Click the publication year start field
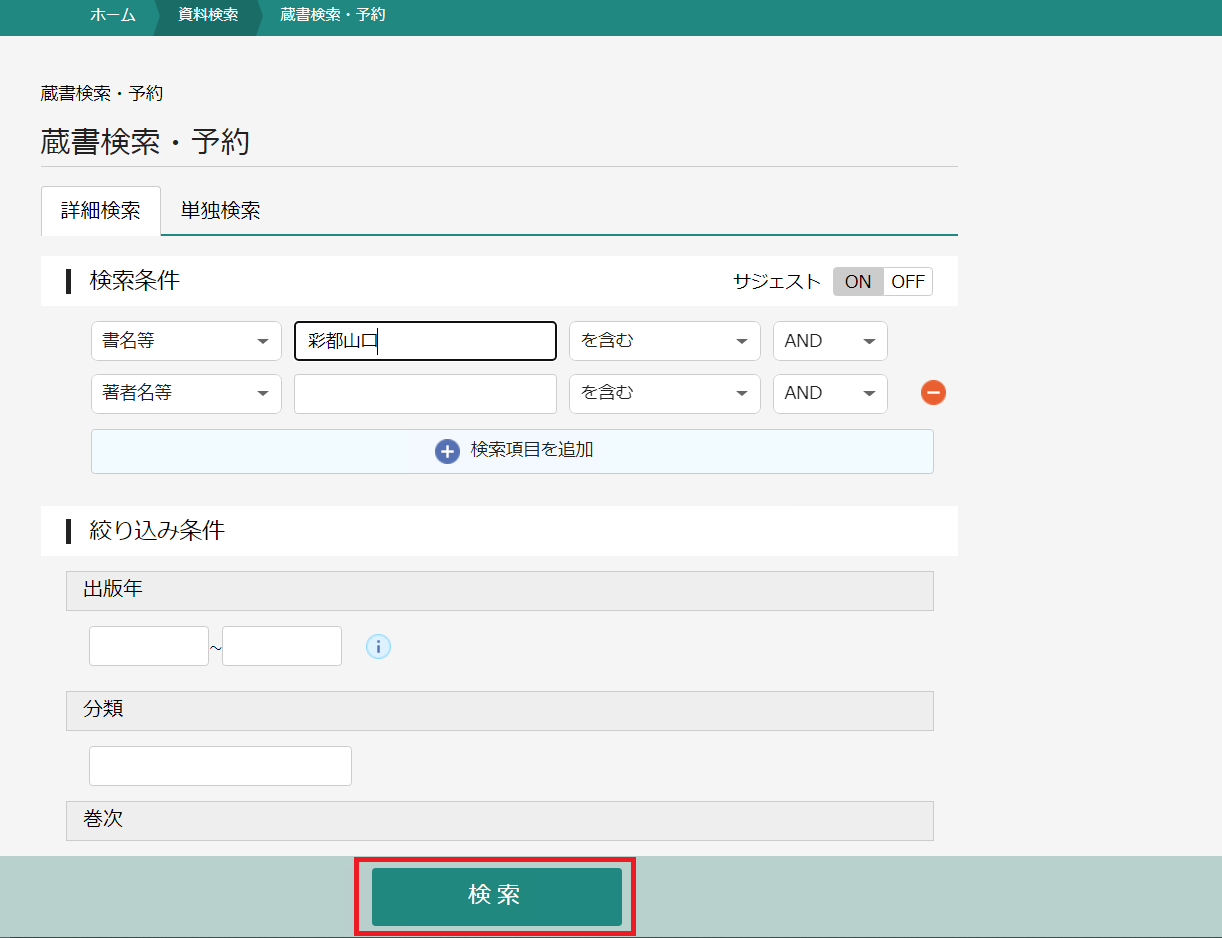Viewport: 1222px width, 938px height. 148,646
